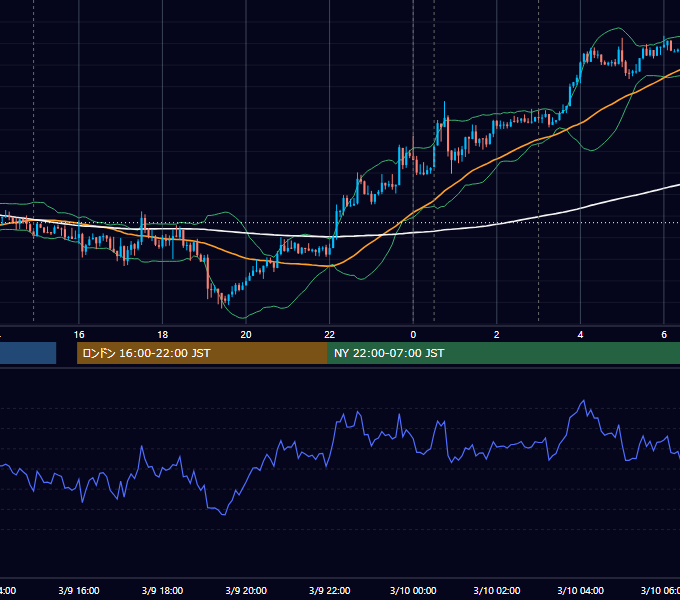
Task: Click the 20 hour label on price chart axis
Action: pyautogui.click(x=246, y=335)
